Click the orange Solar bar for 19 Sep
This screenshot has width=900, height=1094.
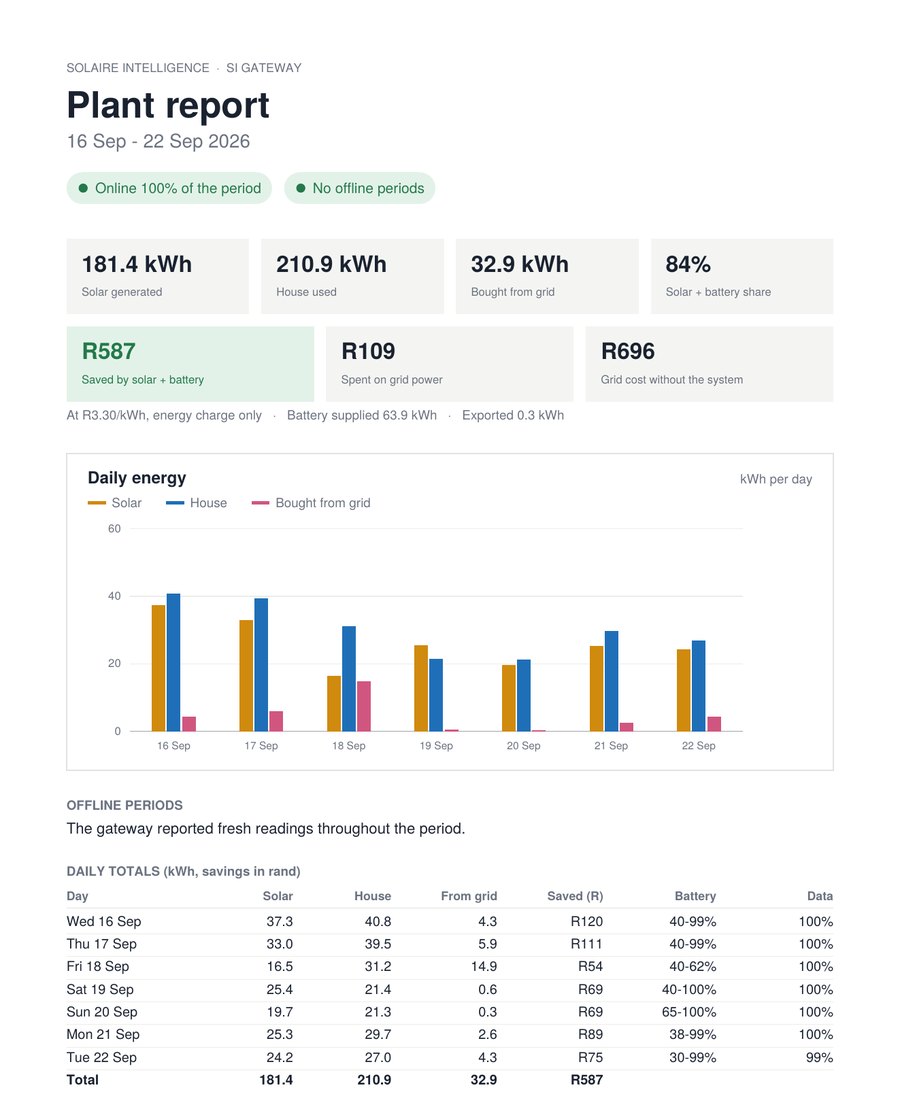(x=421, y=689)
